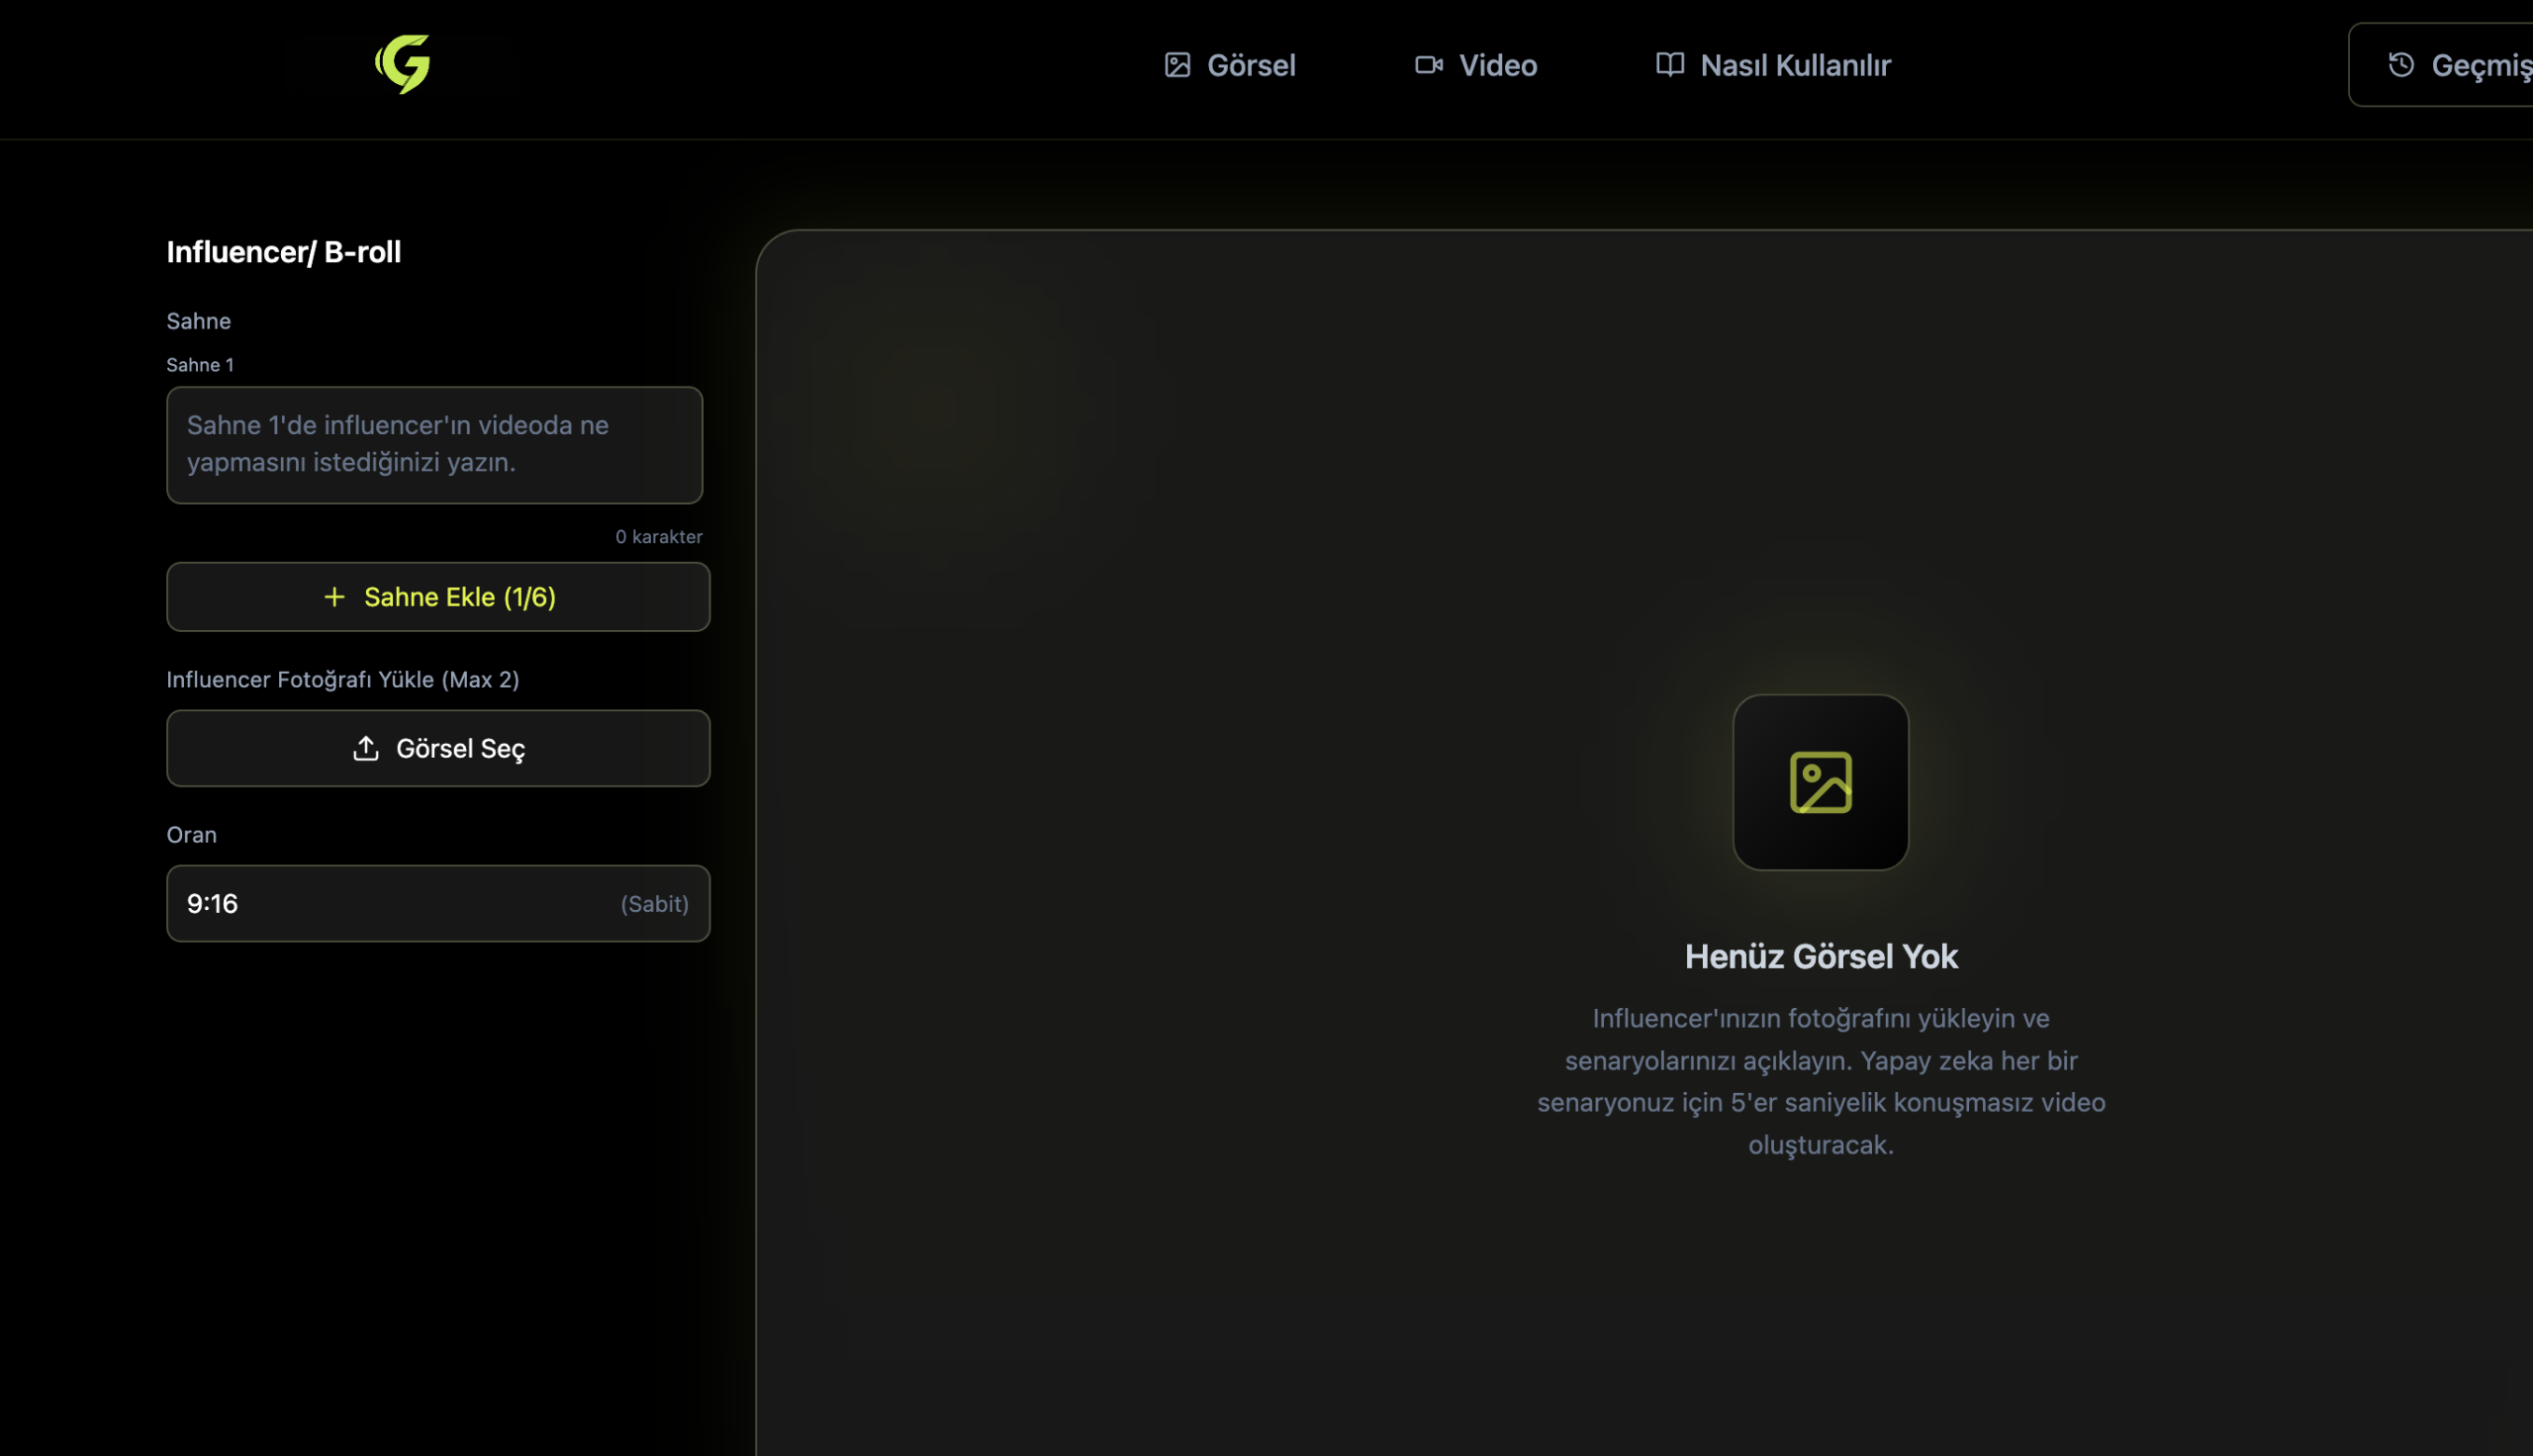The image size is (2533, 1456).
Task: Click the Henüz Görsel Yok heading
Action: pos(1820,956)
